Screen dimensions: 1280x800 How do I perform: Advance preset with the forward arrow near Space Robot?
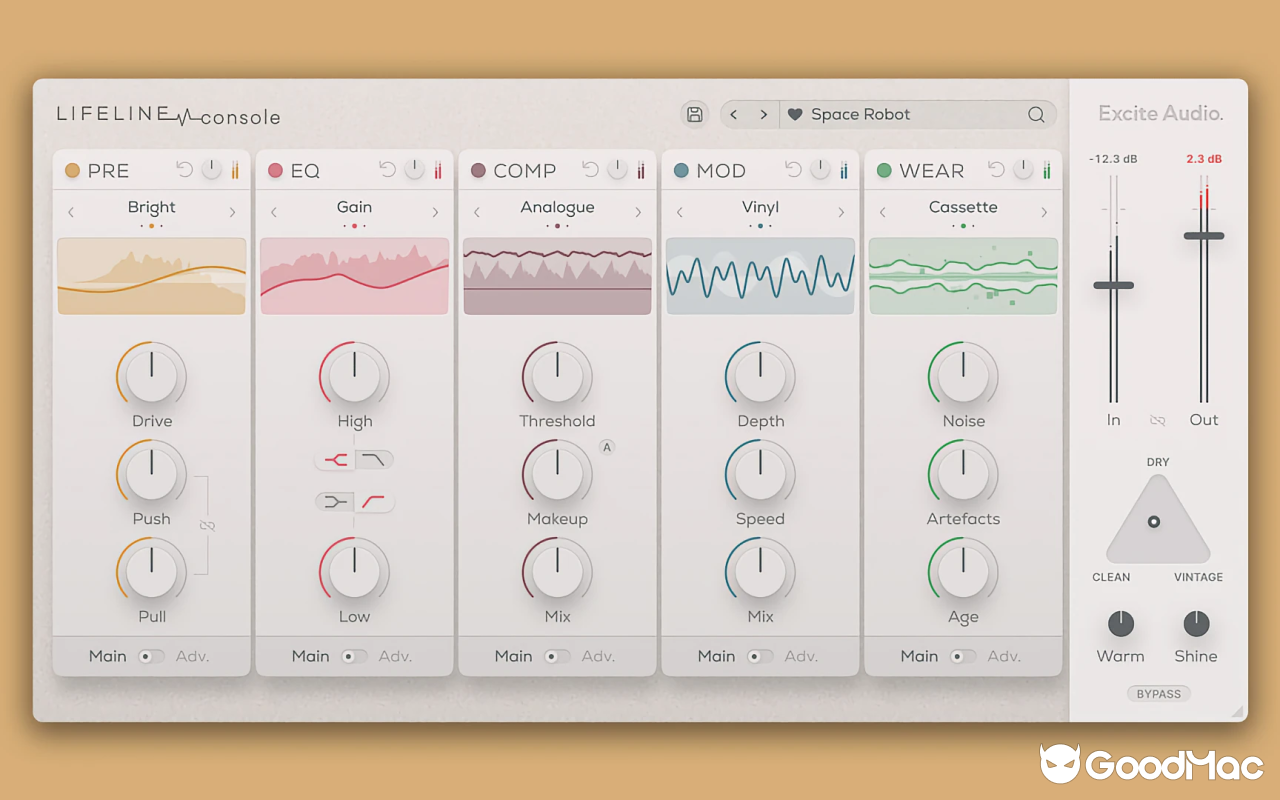763,114
